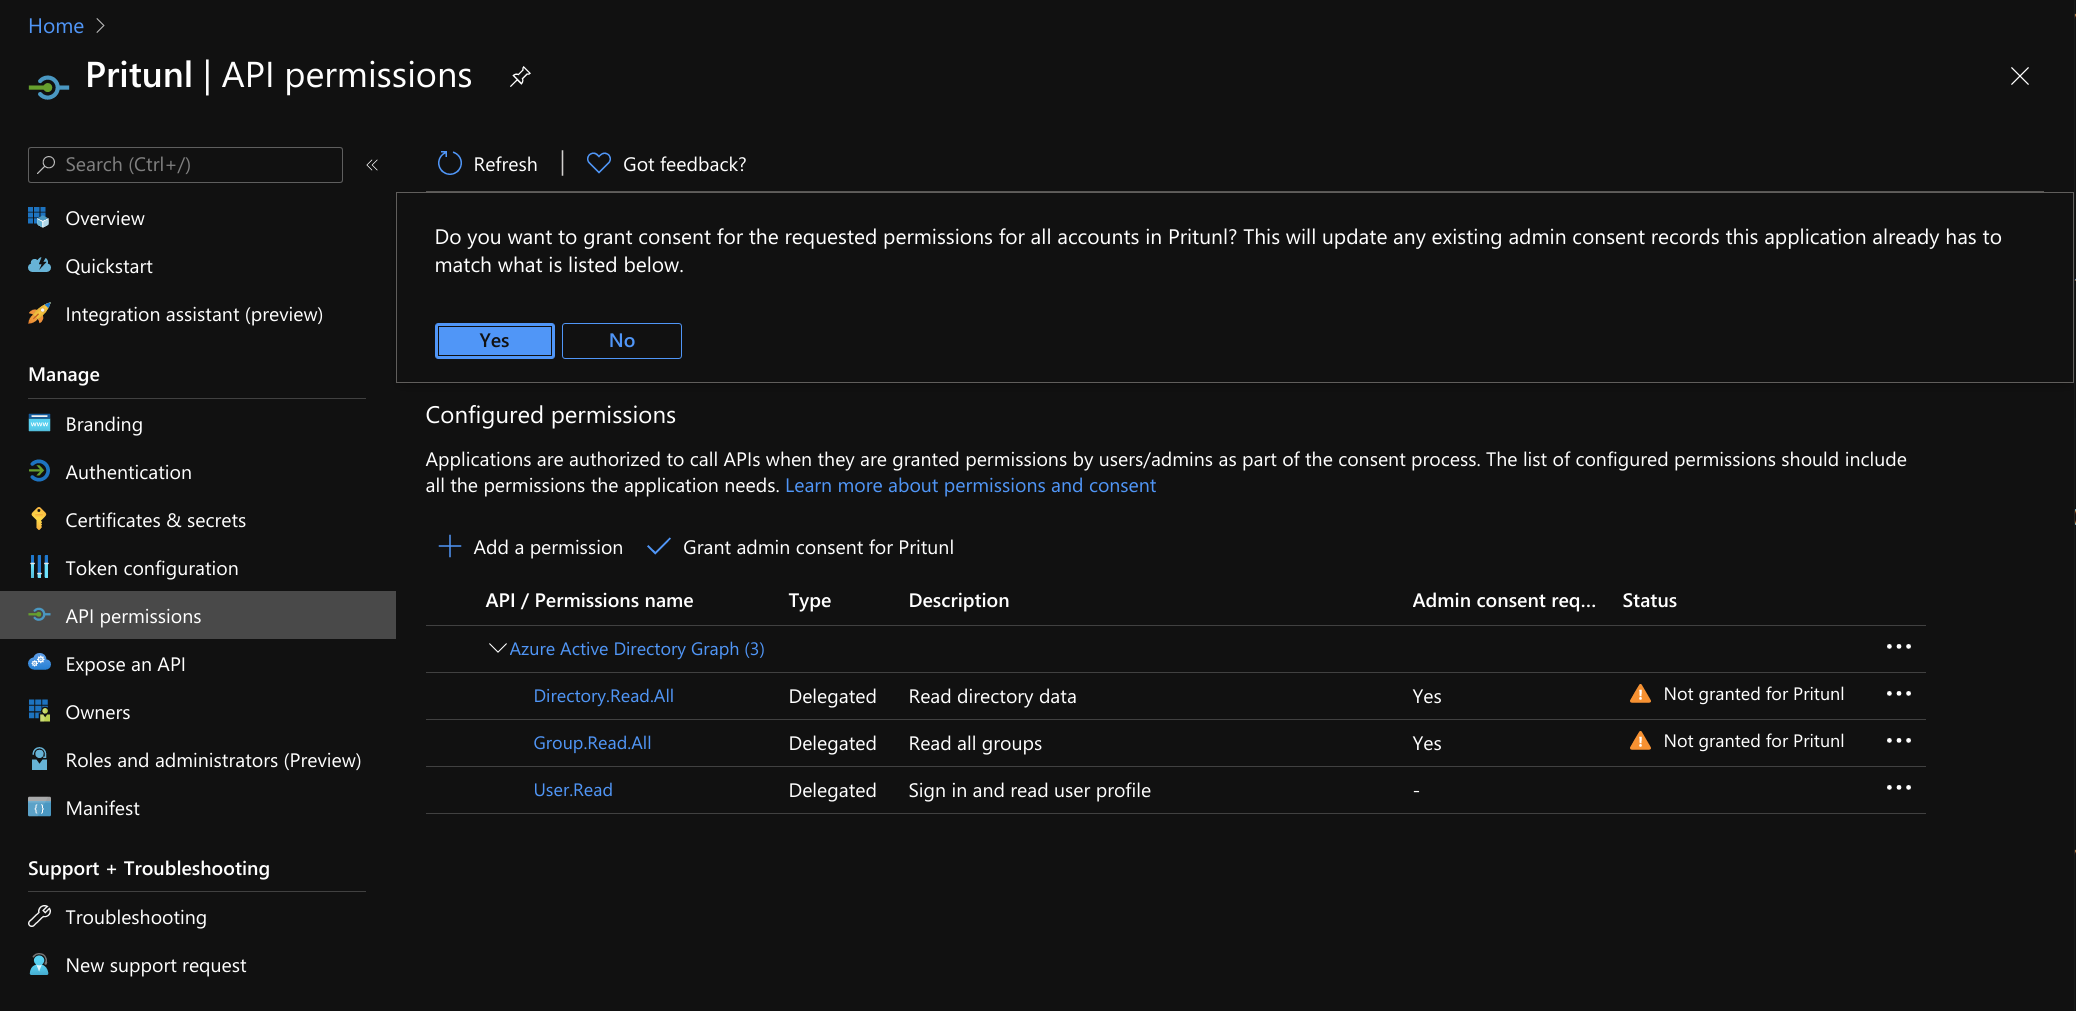Go to Home breadcrumb

[x=56, y=26]
